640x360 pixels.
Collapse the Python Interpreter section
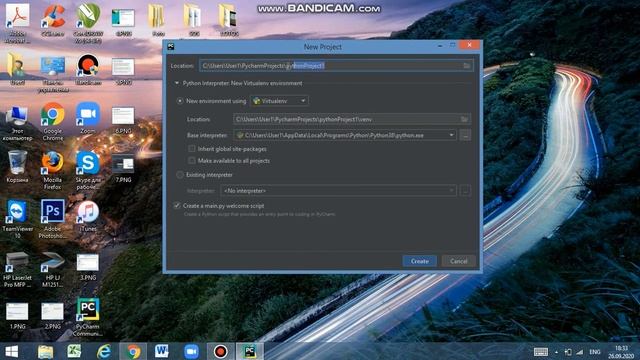177,83
